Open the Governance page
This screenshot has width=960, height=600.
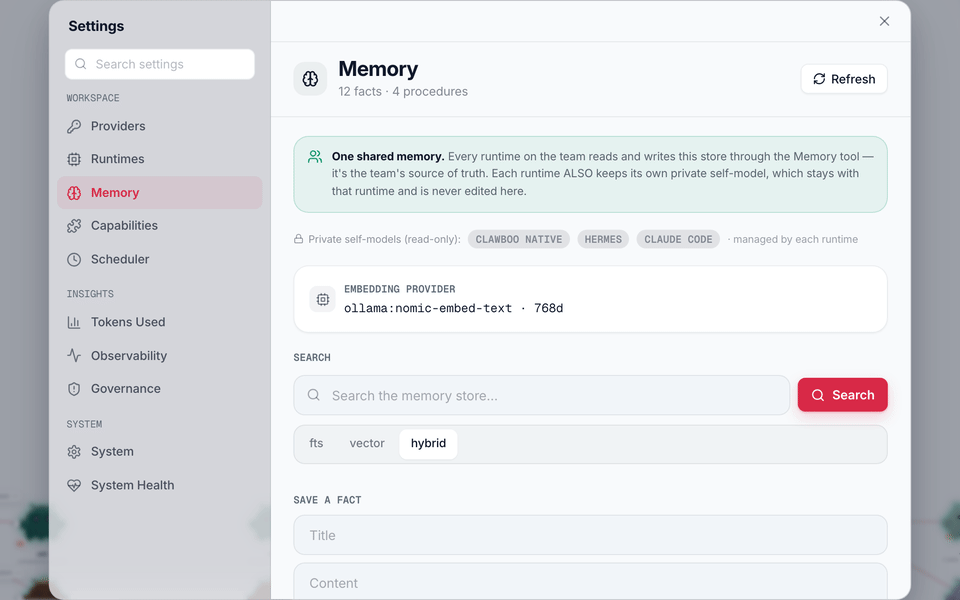(x=159, y=389)
